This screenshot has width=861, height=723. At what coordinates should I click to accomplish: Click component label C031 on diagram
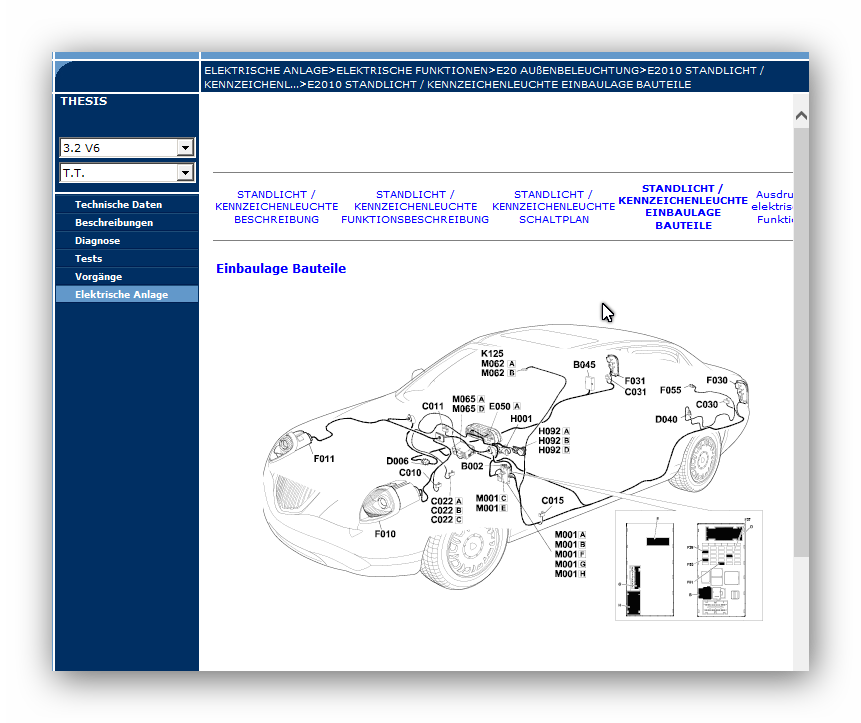tap(635, 392)
